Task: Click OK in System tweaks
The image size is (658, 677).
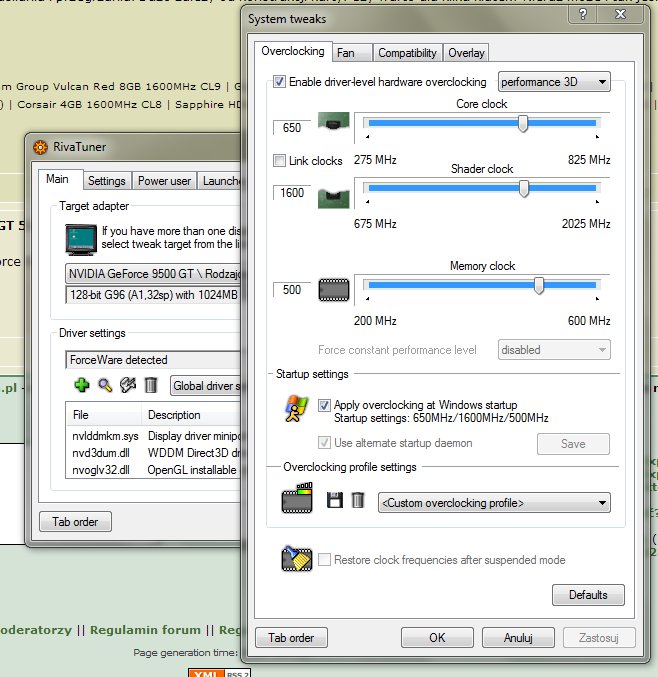Action: (x=437, y=637)
